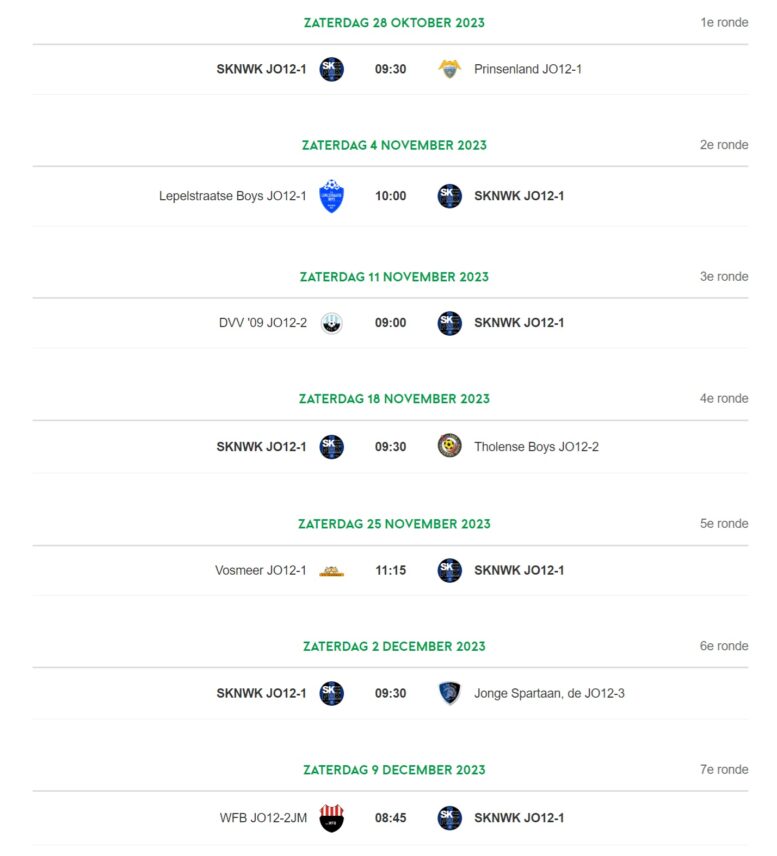Click the Jonge Spartaan JO12-3 shield logo
Viewport: 777px width, 856px height.
pos(449,693)
